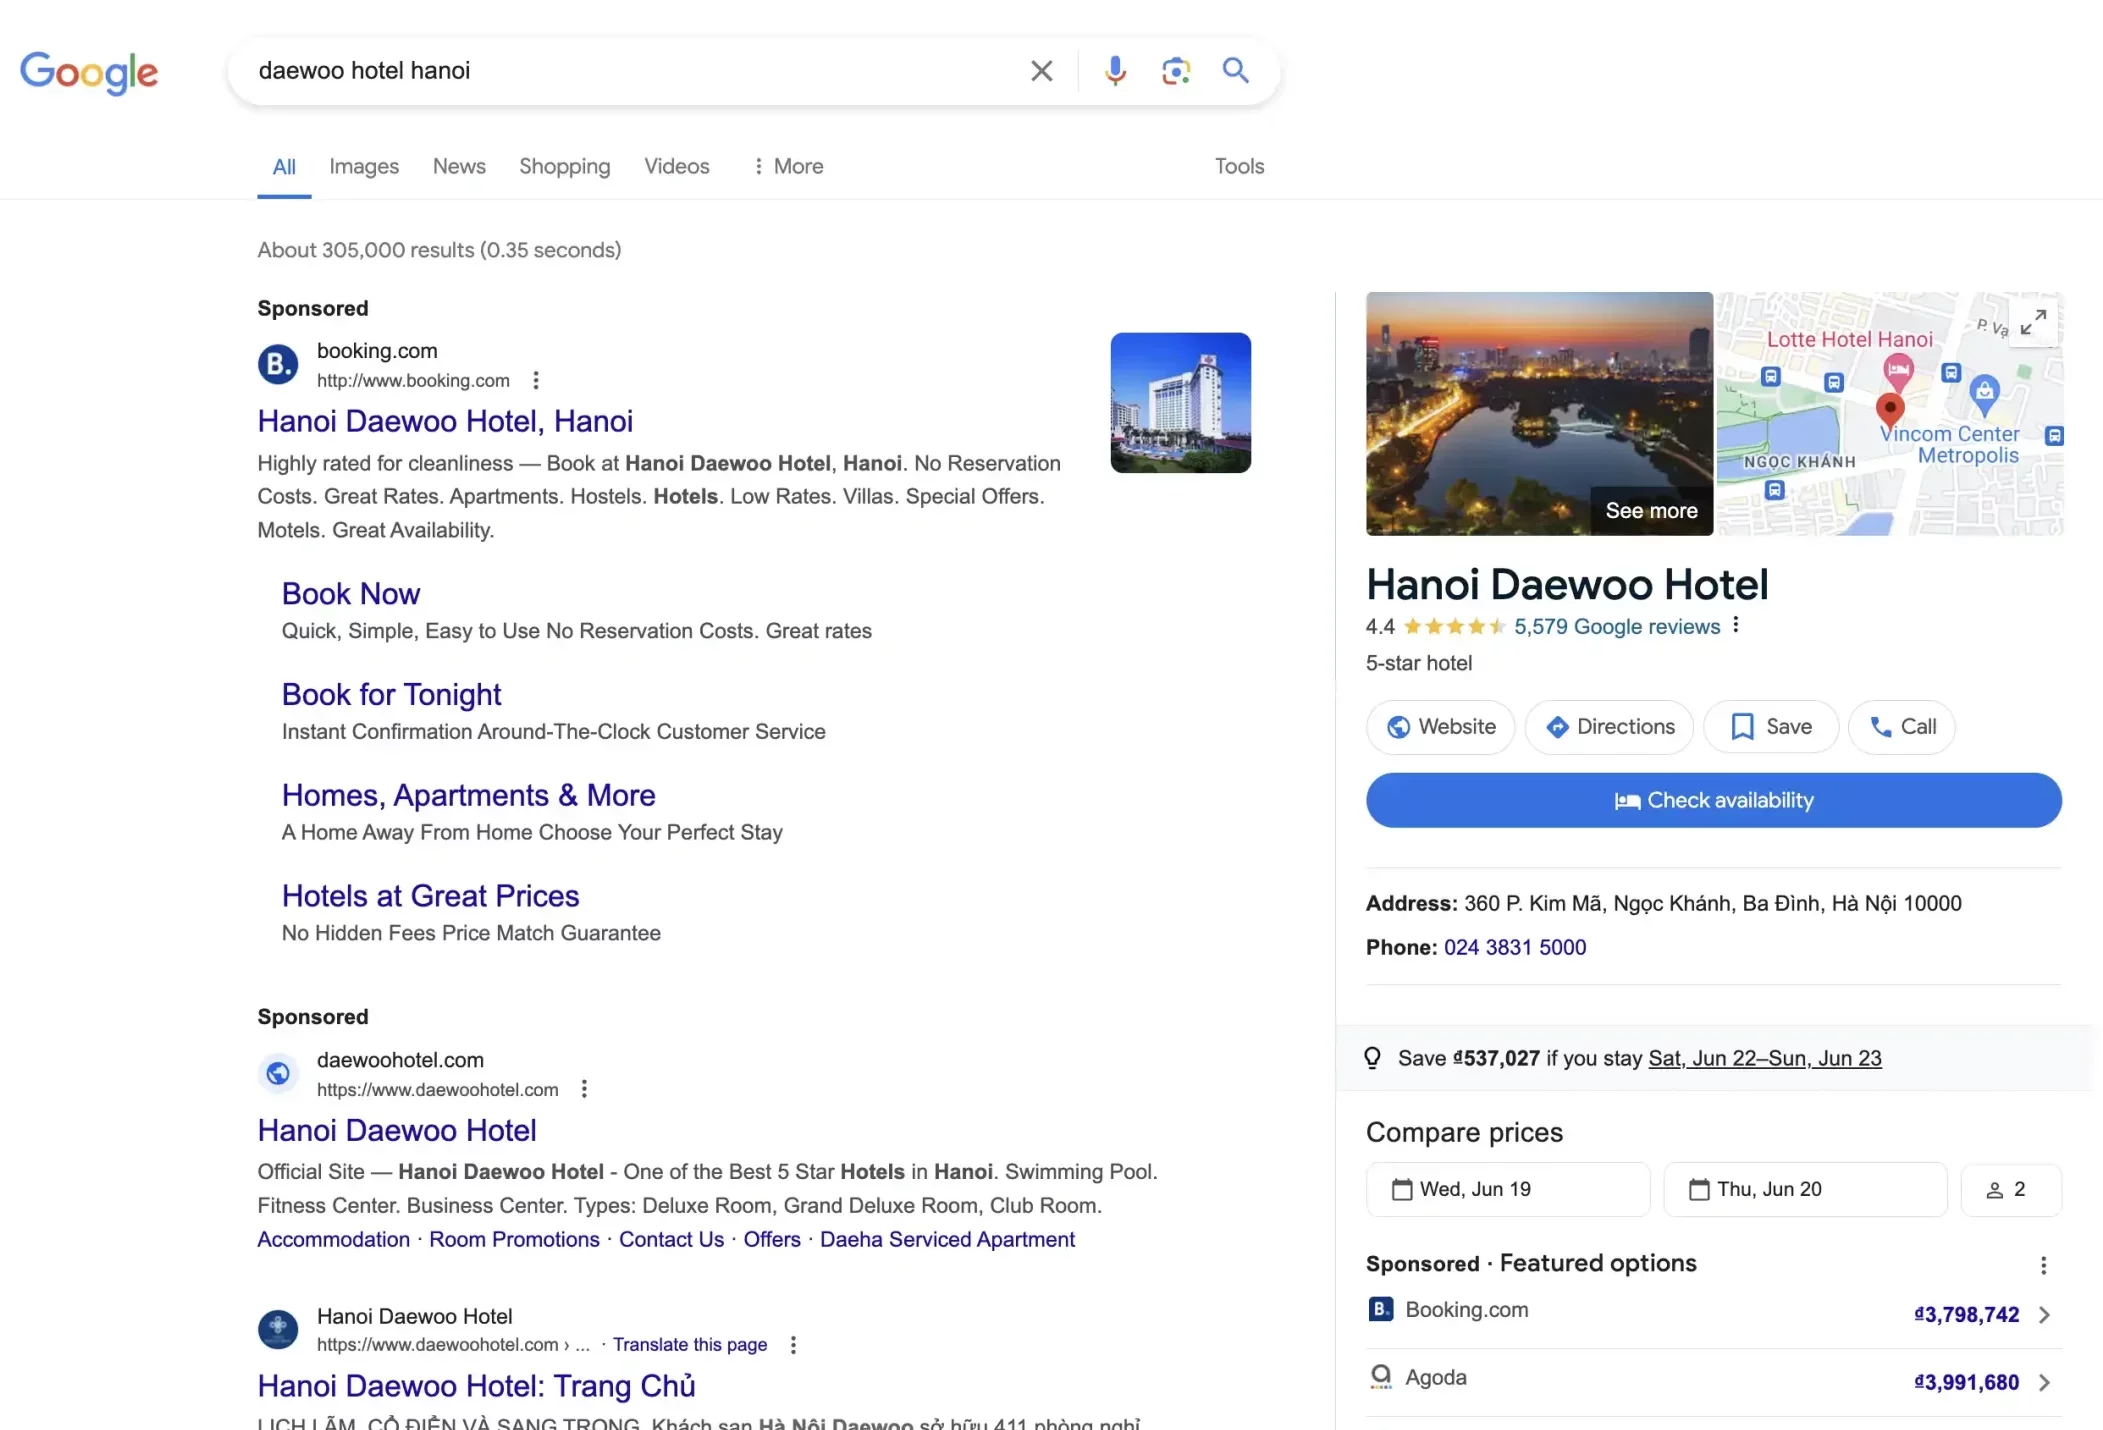Screen dimensions: 2103x1430
Task: Open the Contact Us sitelink
Action: [671, 1239]
